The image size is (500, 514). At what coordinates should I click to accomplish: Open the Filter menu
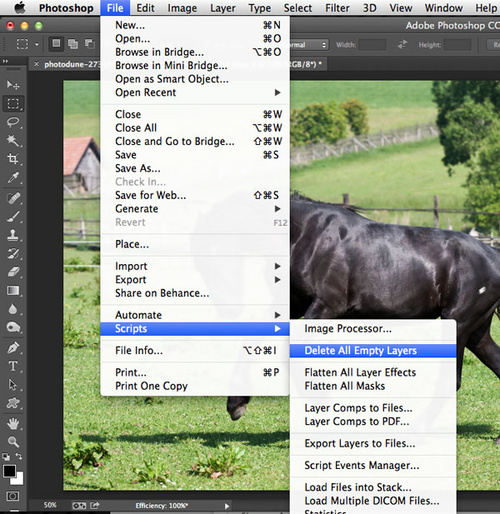pos(337,8)
